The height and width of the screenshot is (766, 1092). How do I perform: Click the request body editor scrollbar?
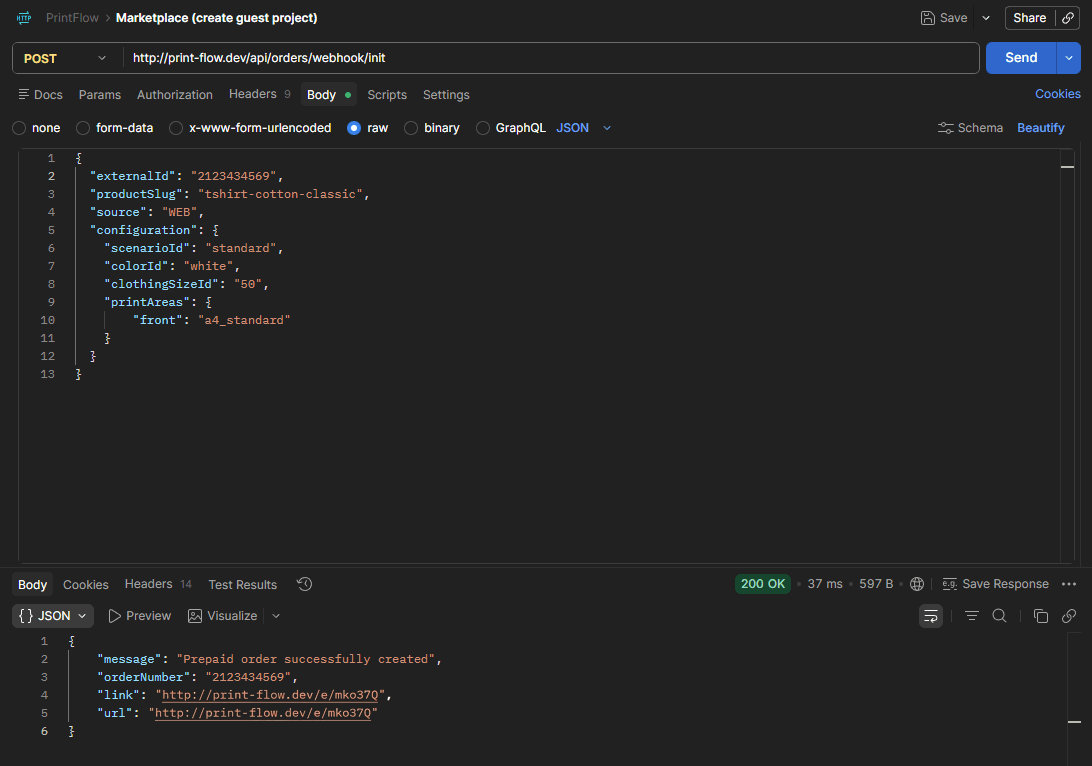pyautogui.click(x=1068, y=355)
